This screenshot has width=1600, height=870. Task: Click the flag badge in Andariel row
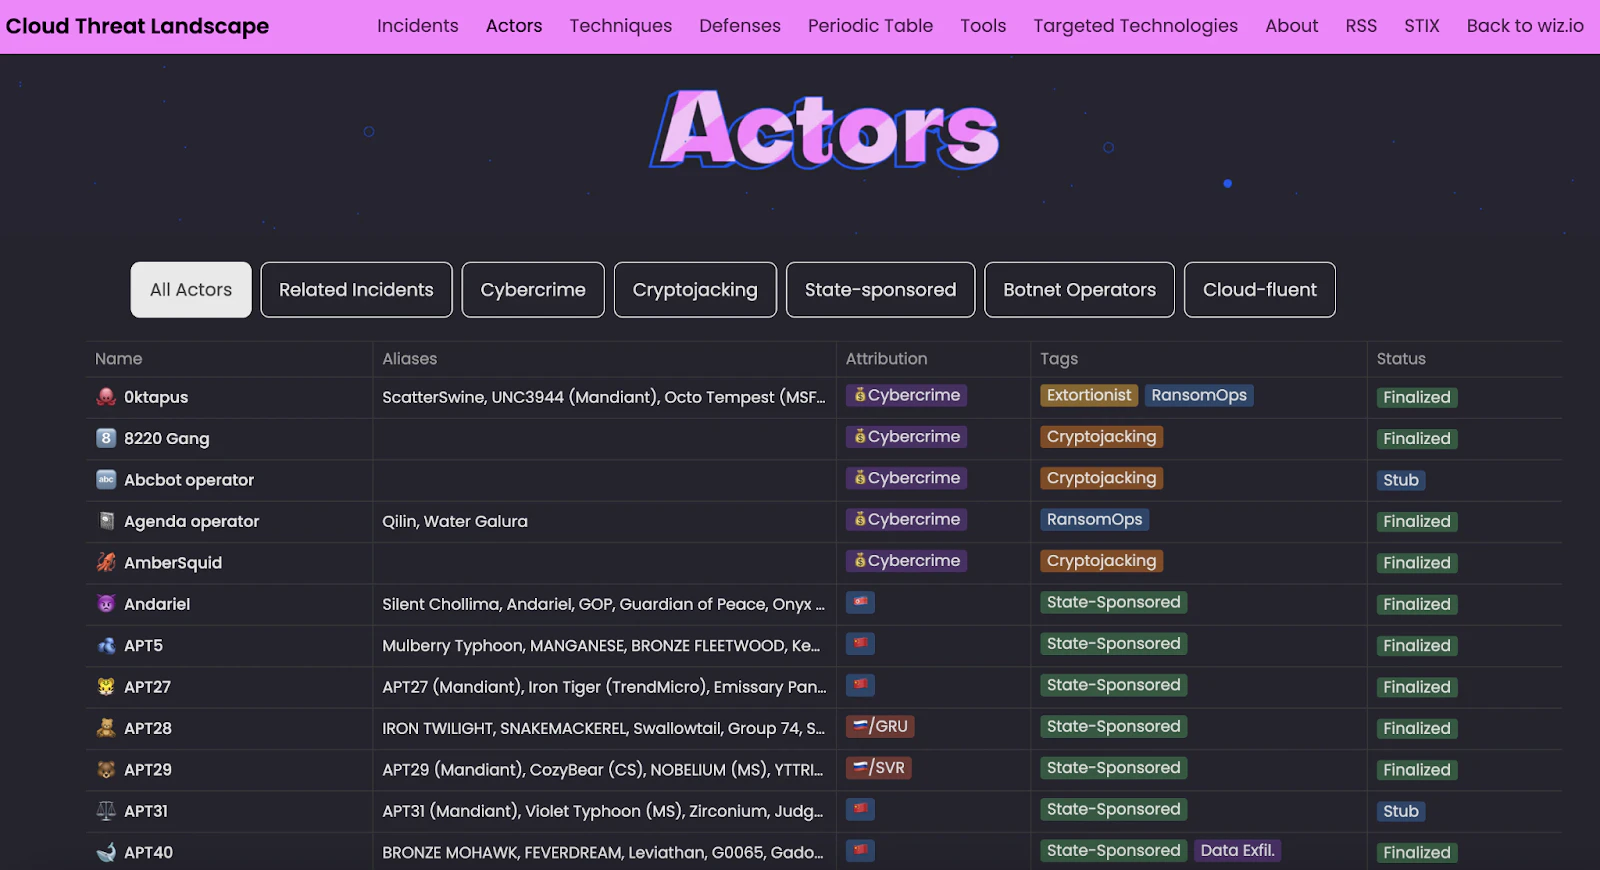tap(860, 602)
